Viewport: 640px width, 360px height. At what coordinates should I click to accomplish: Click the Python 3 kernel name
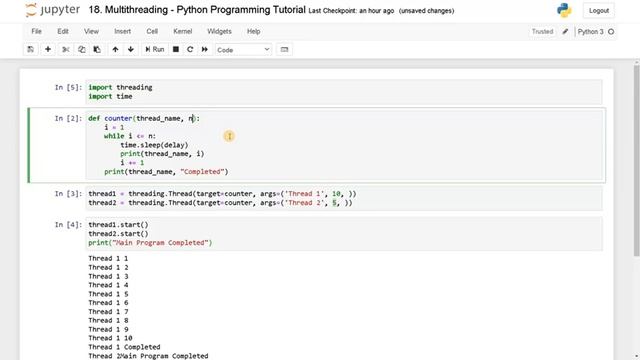(590, 31)
